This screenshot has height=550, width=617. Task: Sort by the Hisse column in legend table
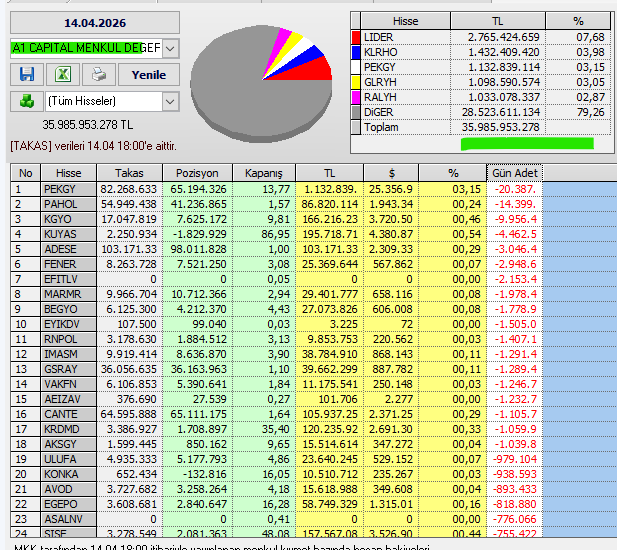405,21
